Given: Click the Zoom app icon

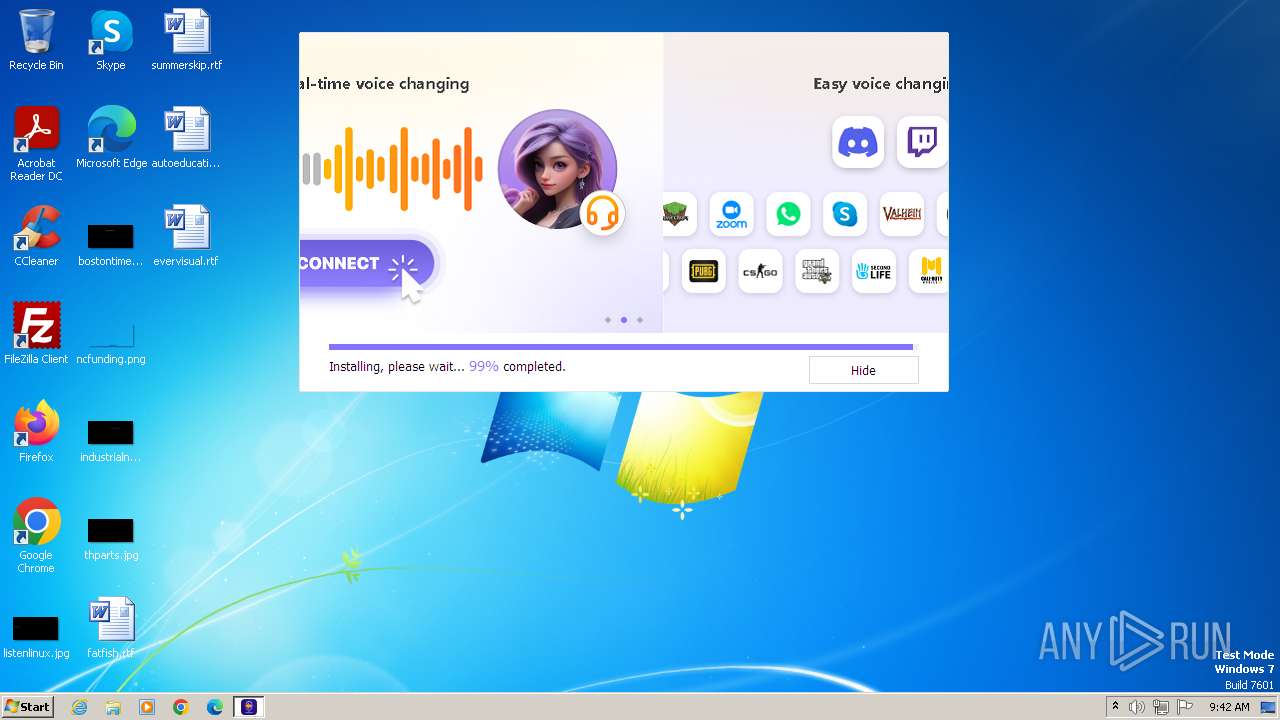Looking at the screenshot, I should click(731, 214).
